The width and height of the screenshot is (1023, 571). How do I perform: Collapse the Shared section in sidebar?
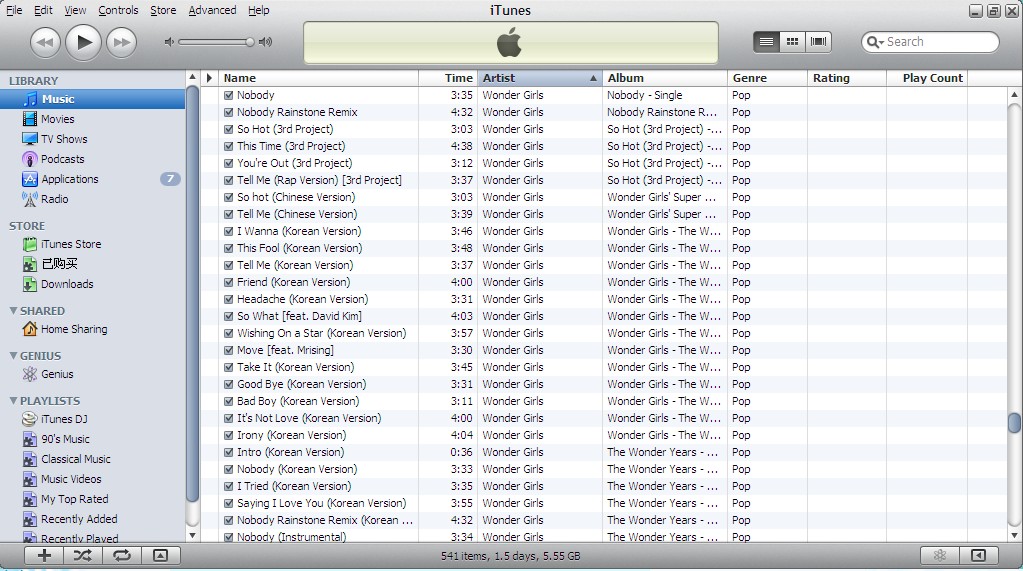[13, 311]
